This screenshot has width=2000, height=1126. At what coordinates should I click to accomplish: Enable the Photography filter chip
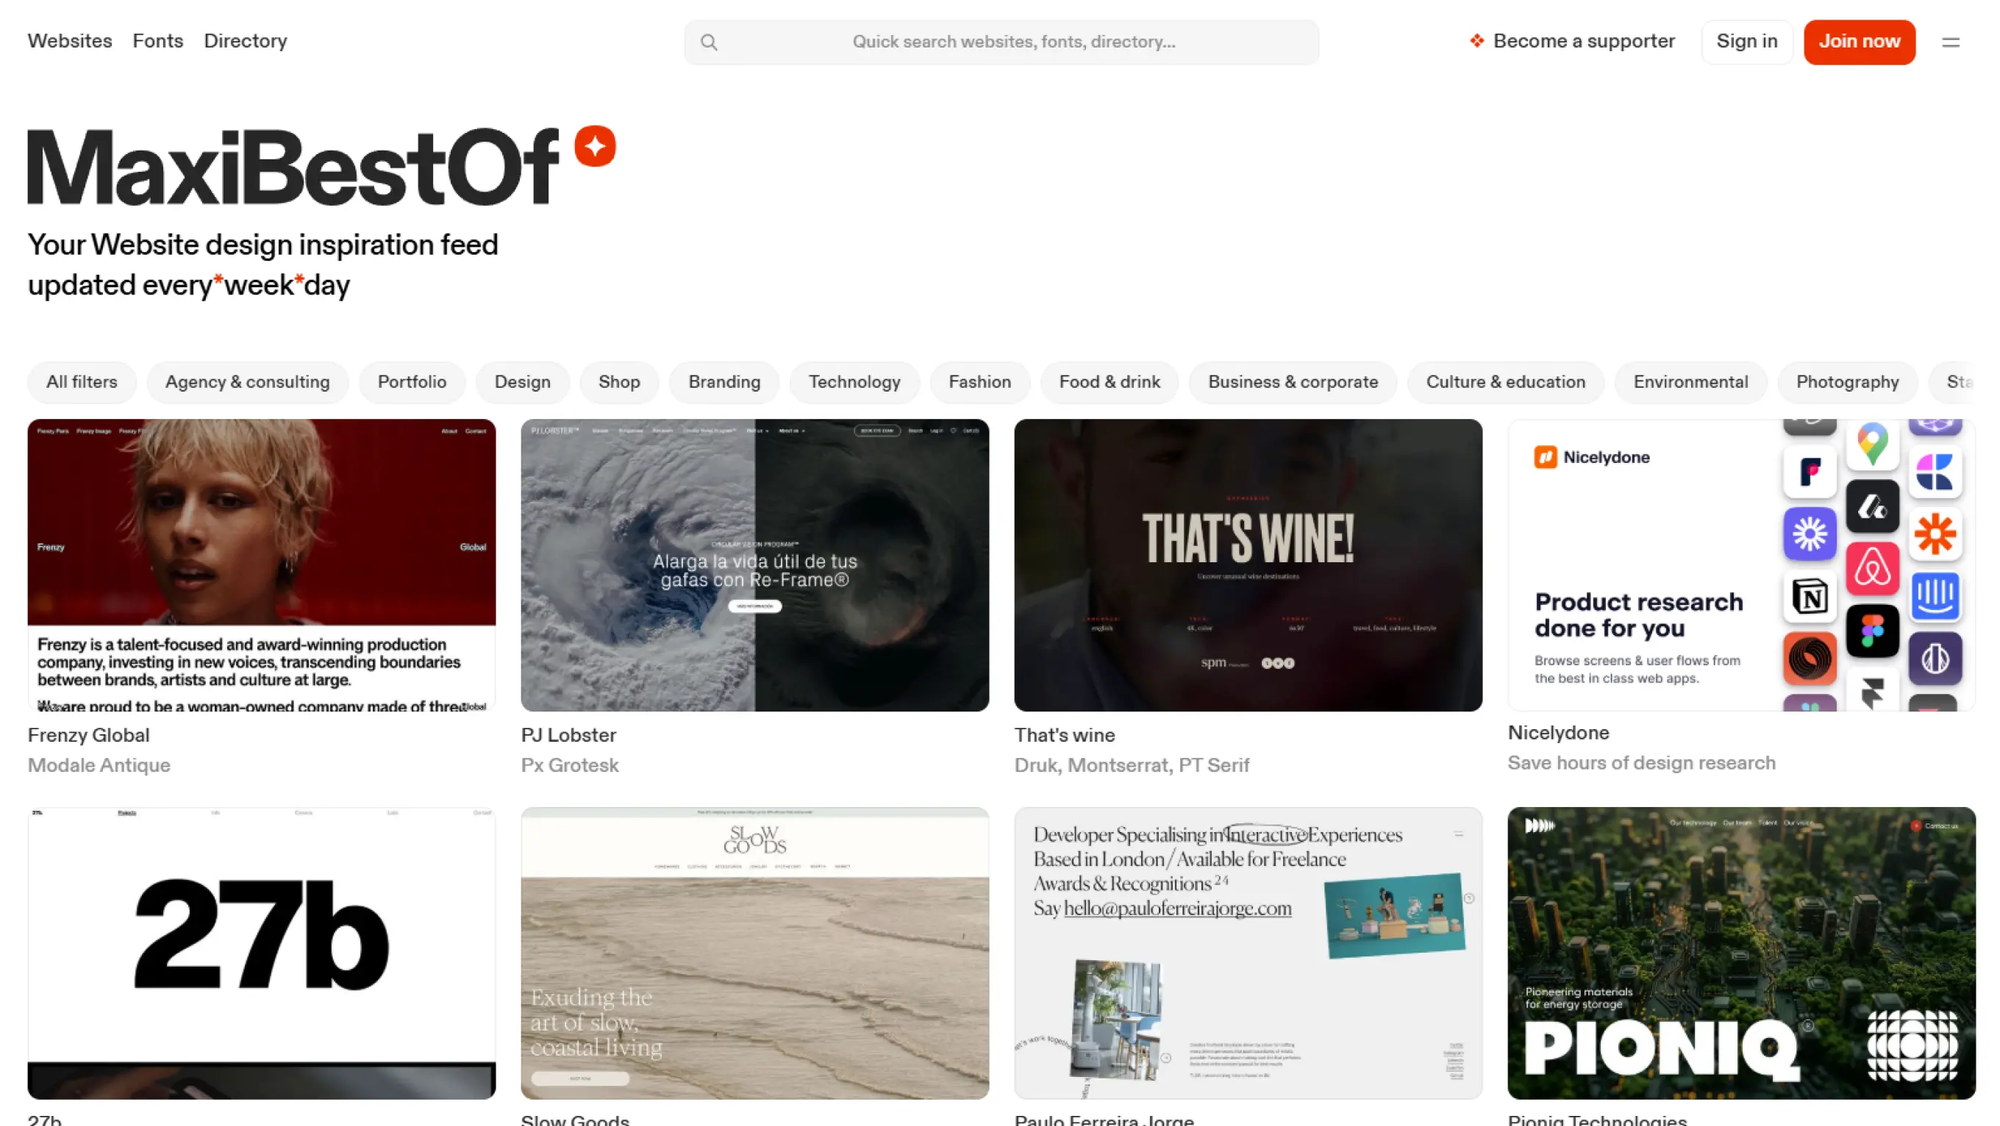pos(1846,382)
